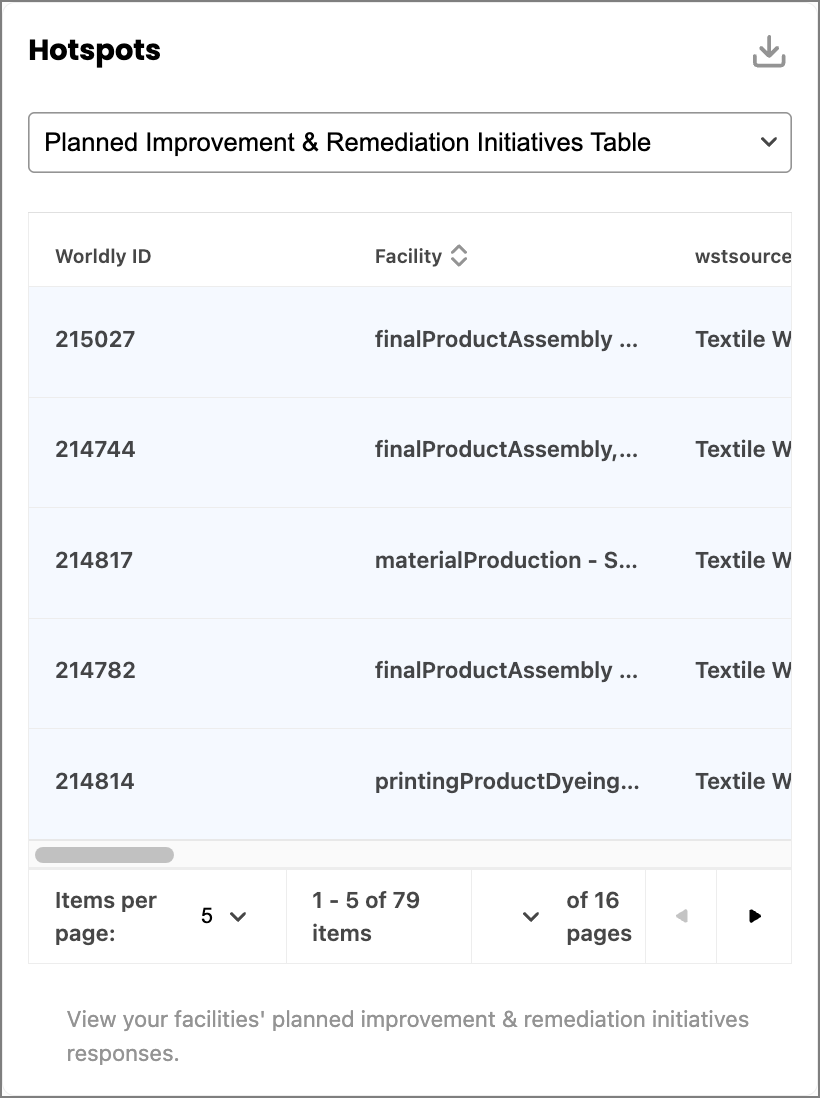This screenshot has height=1098, width=820.
Task: Click the 1 - 5 of 79 items label
Action: [366, 916]
